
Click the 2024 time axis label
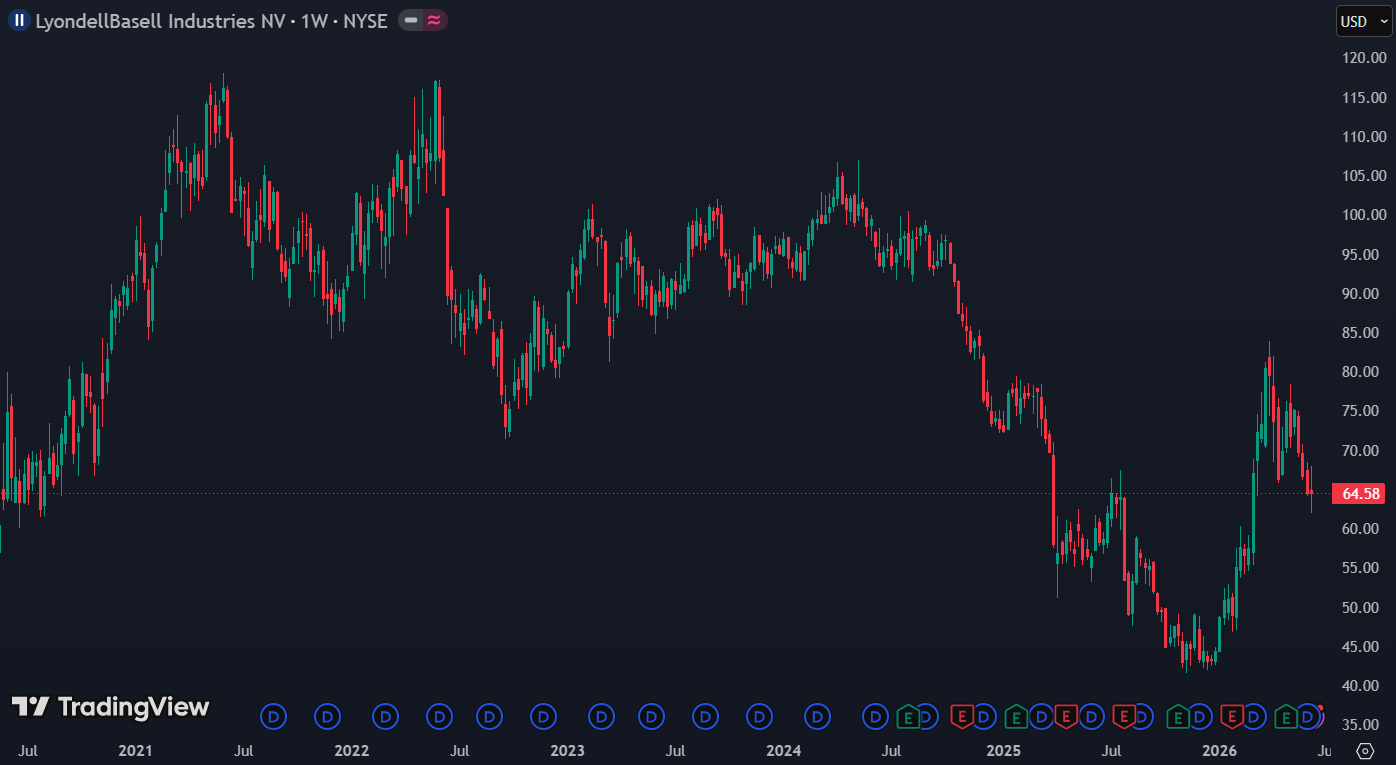click(784, 750)
